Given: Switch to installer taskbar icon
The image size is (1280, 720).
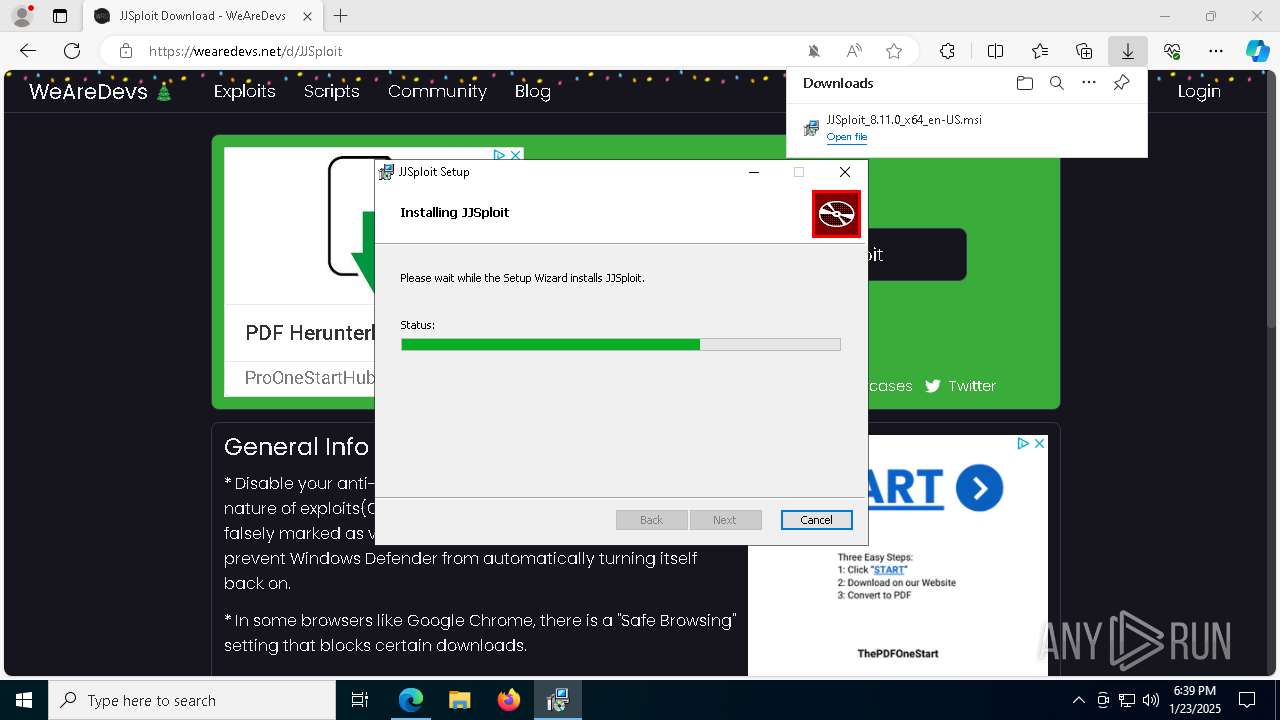Looking at the screenshot, I should pos(558,700).
